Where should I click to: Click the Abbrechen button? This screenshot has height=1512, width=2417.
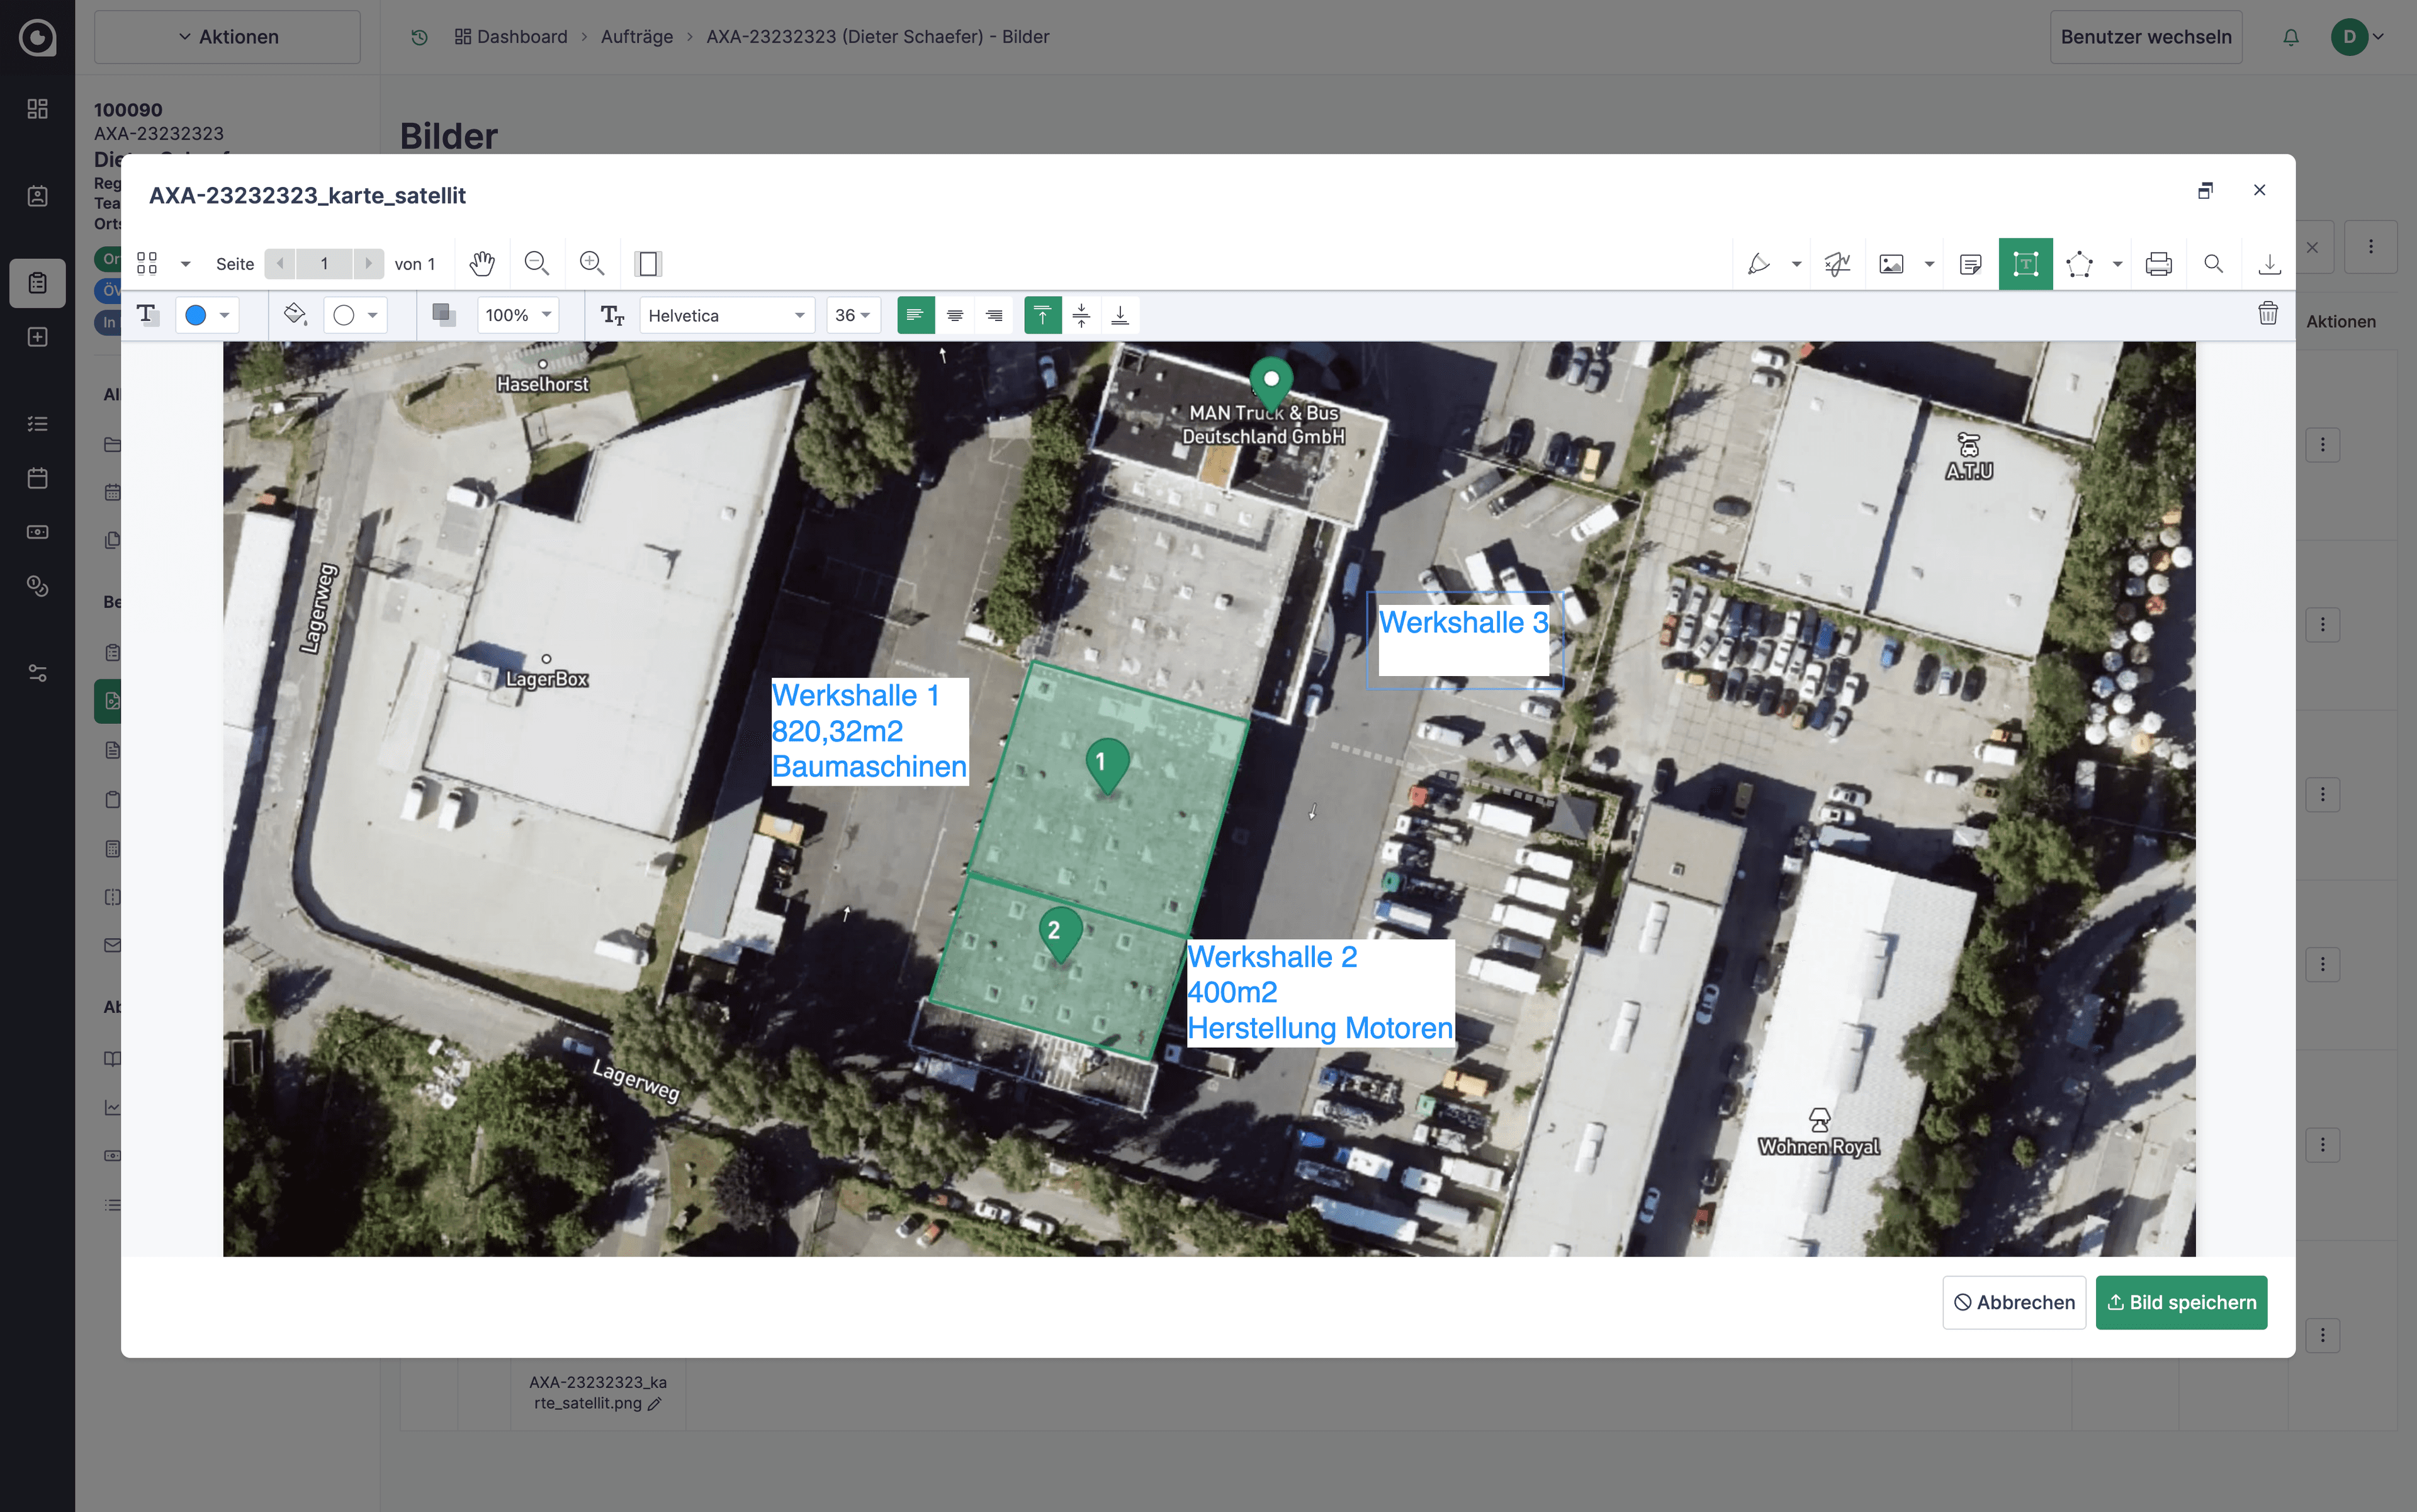(2014, 1302)
